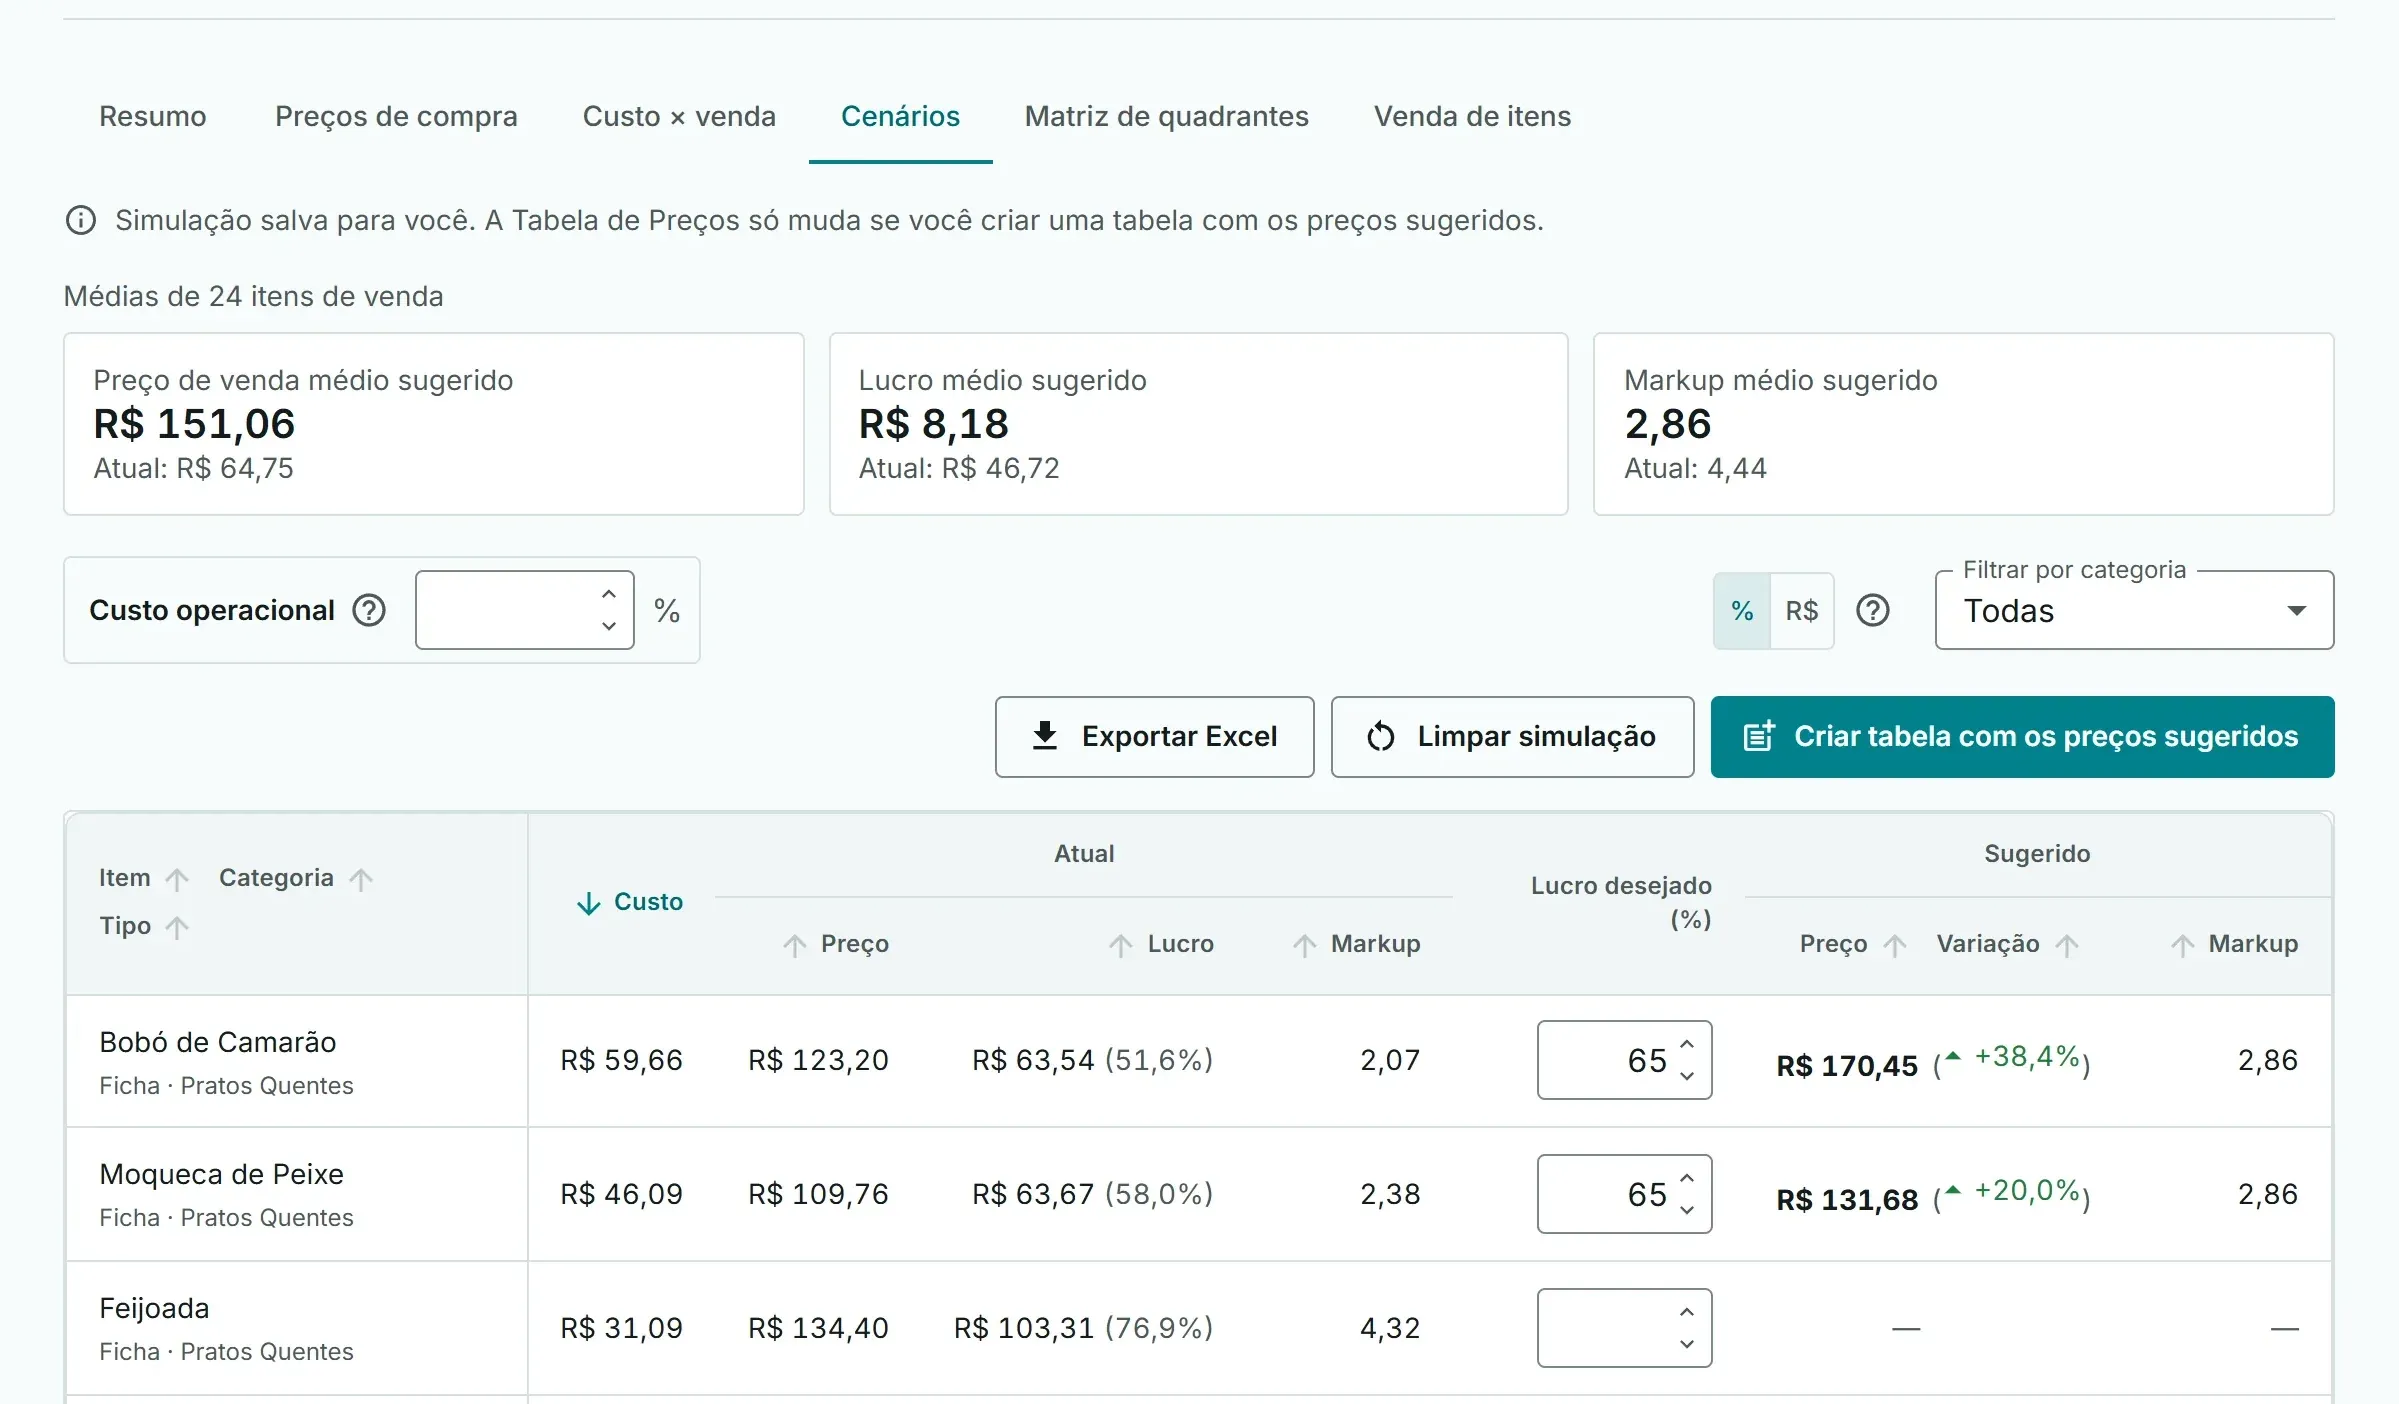Click Bobó de Camarão lucro desejado field

point(1624,1060)
